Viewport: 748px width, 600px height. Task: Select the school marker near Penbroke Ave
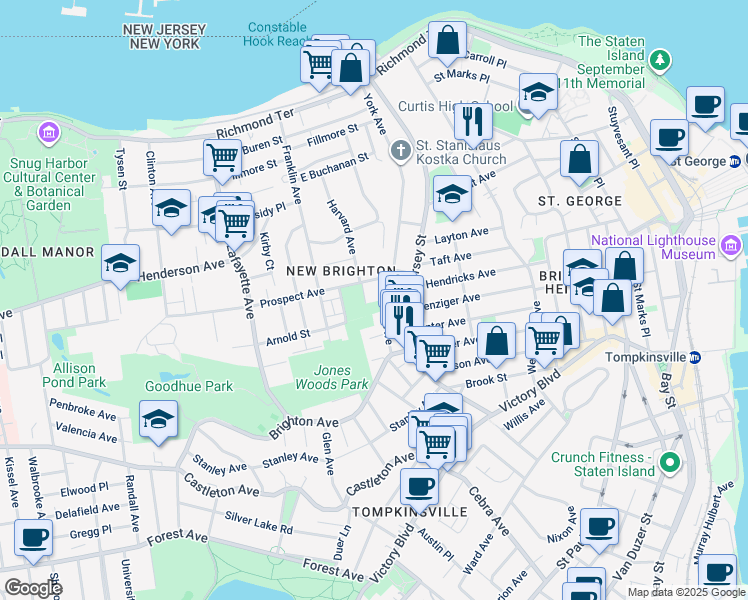pyautogui.click(x=158, y=418)
